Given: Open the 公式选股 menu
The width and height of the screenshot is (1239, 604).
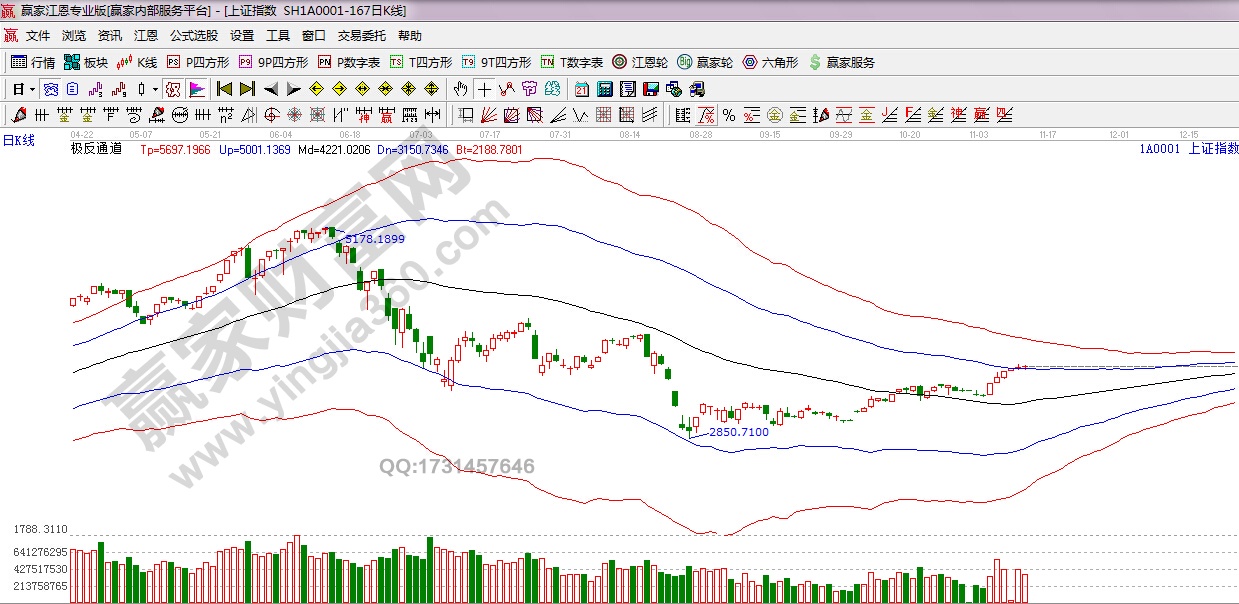Looking at the screenshot, I should pos(193,36).
